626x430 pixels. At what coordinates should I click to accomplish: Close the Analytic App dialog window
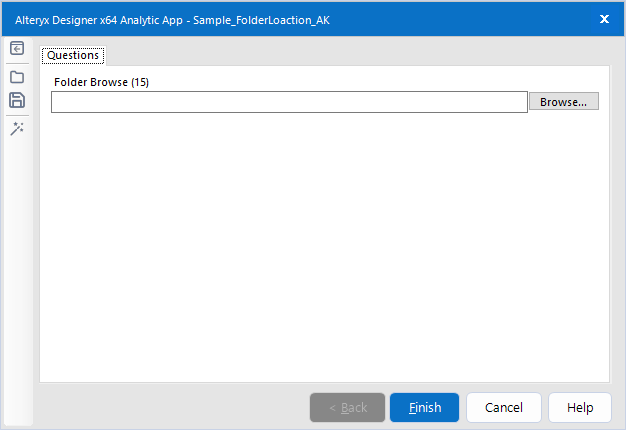point(604,19)
